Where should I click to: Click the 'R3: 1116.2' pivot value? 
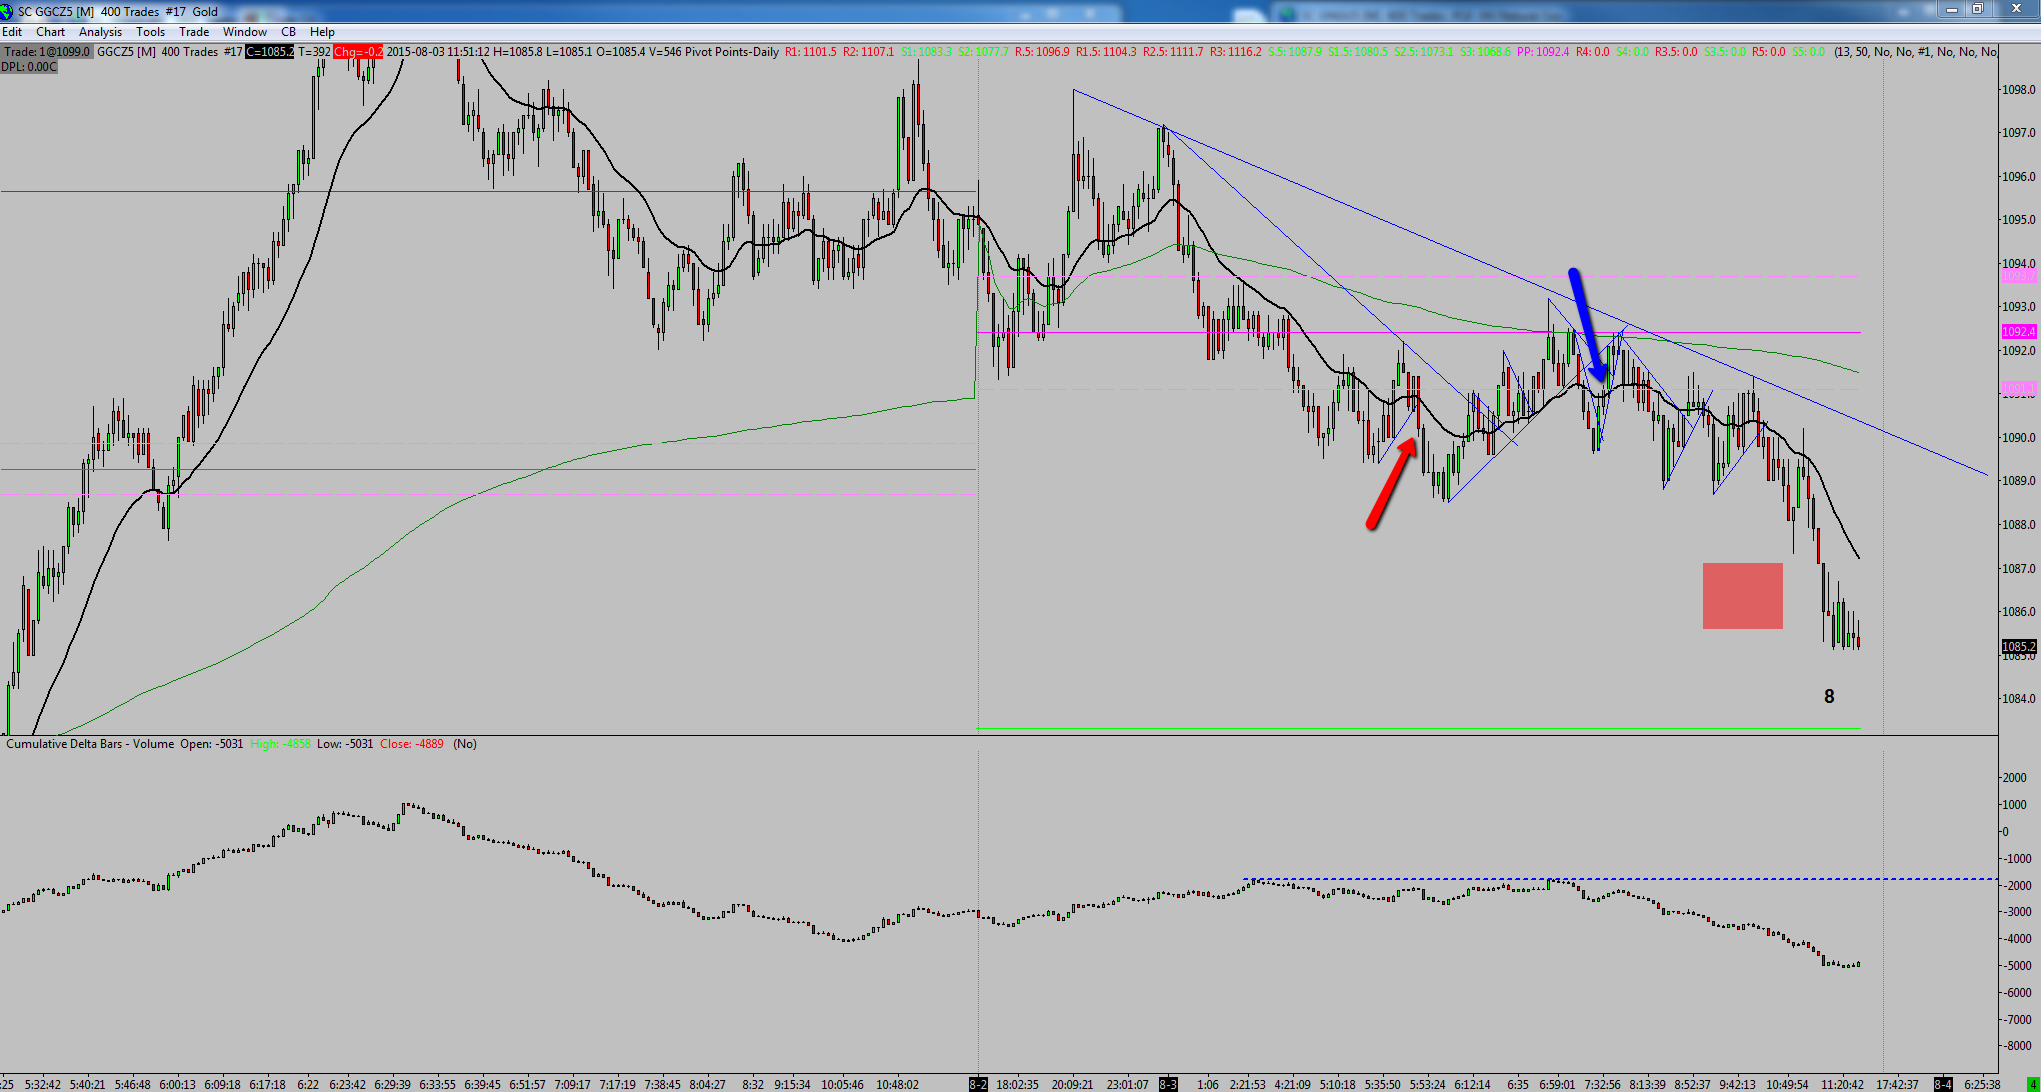(1236, 52)
